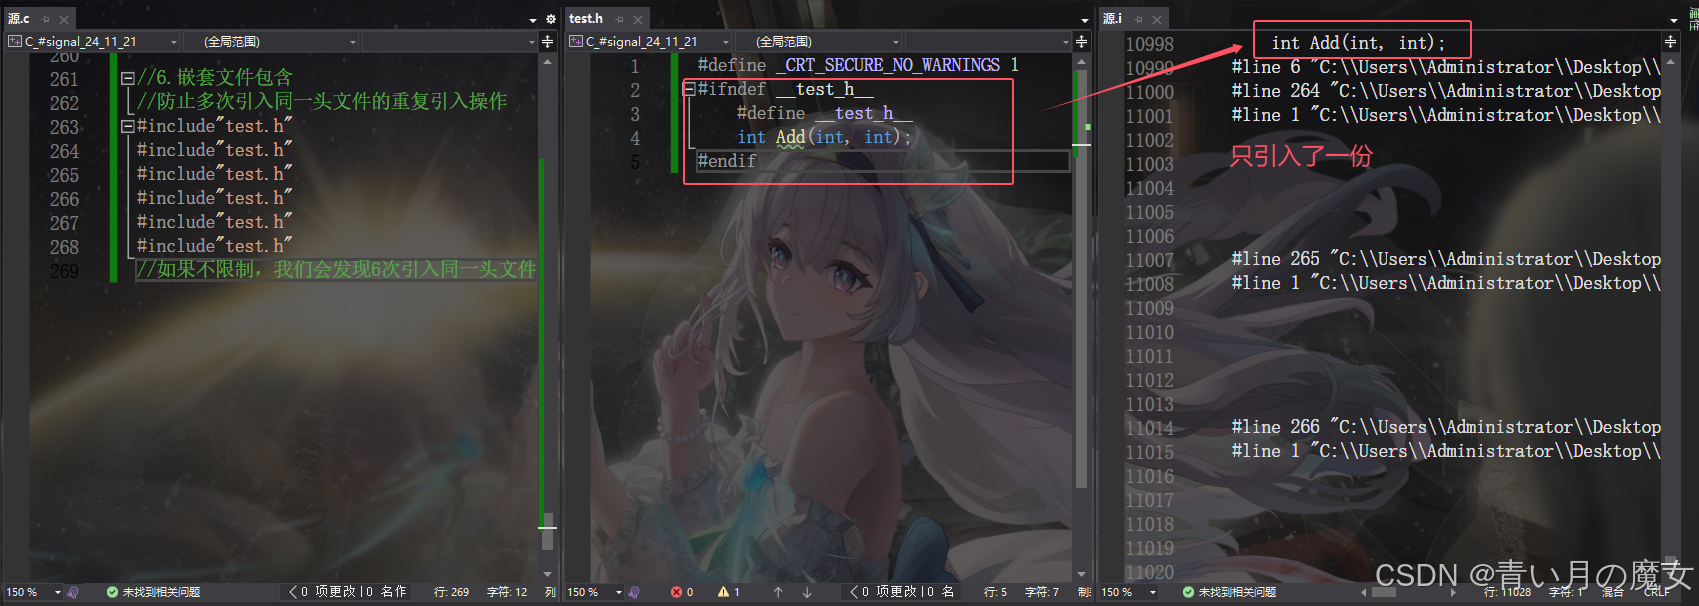Click #line 266 directive in 源.i
Image resolution: width=1699 pixels, height=606 pixels.
[x=1446, y=427]
